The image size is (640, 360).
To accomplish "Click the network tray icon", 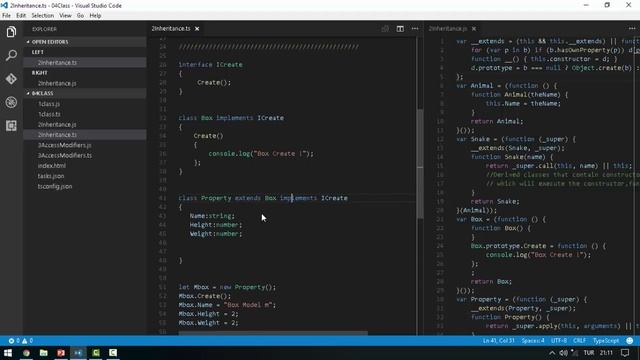I will 574,353.
